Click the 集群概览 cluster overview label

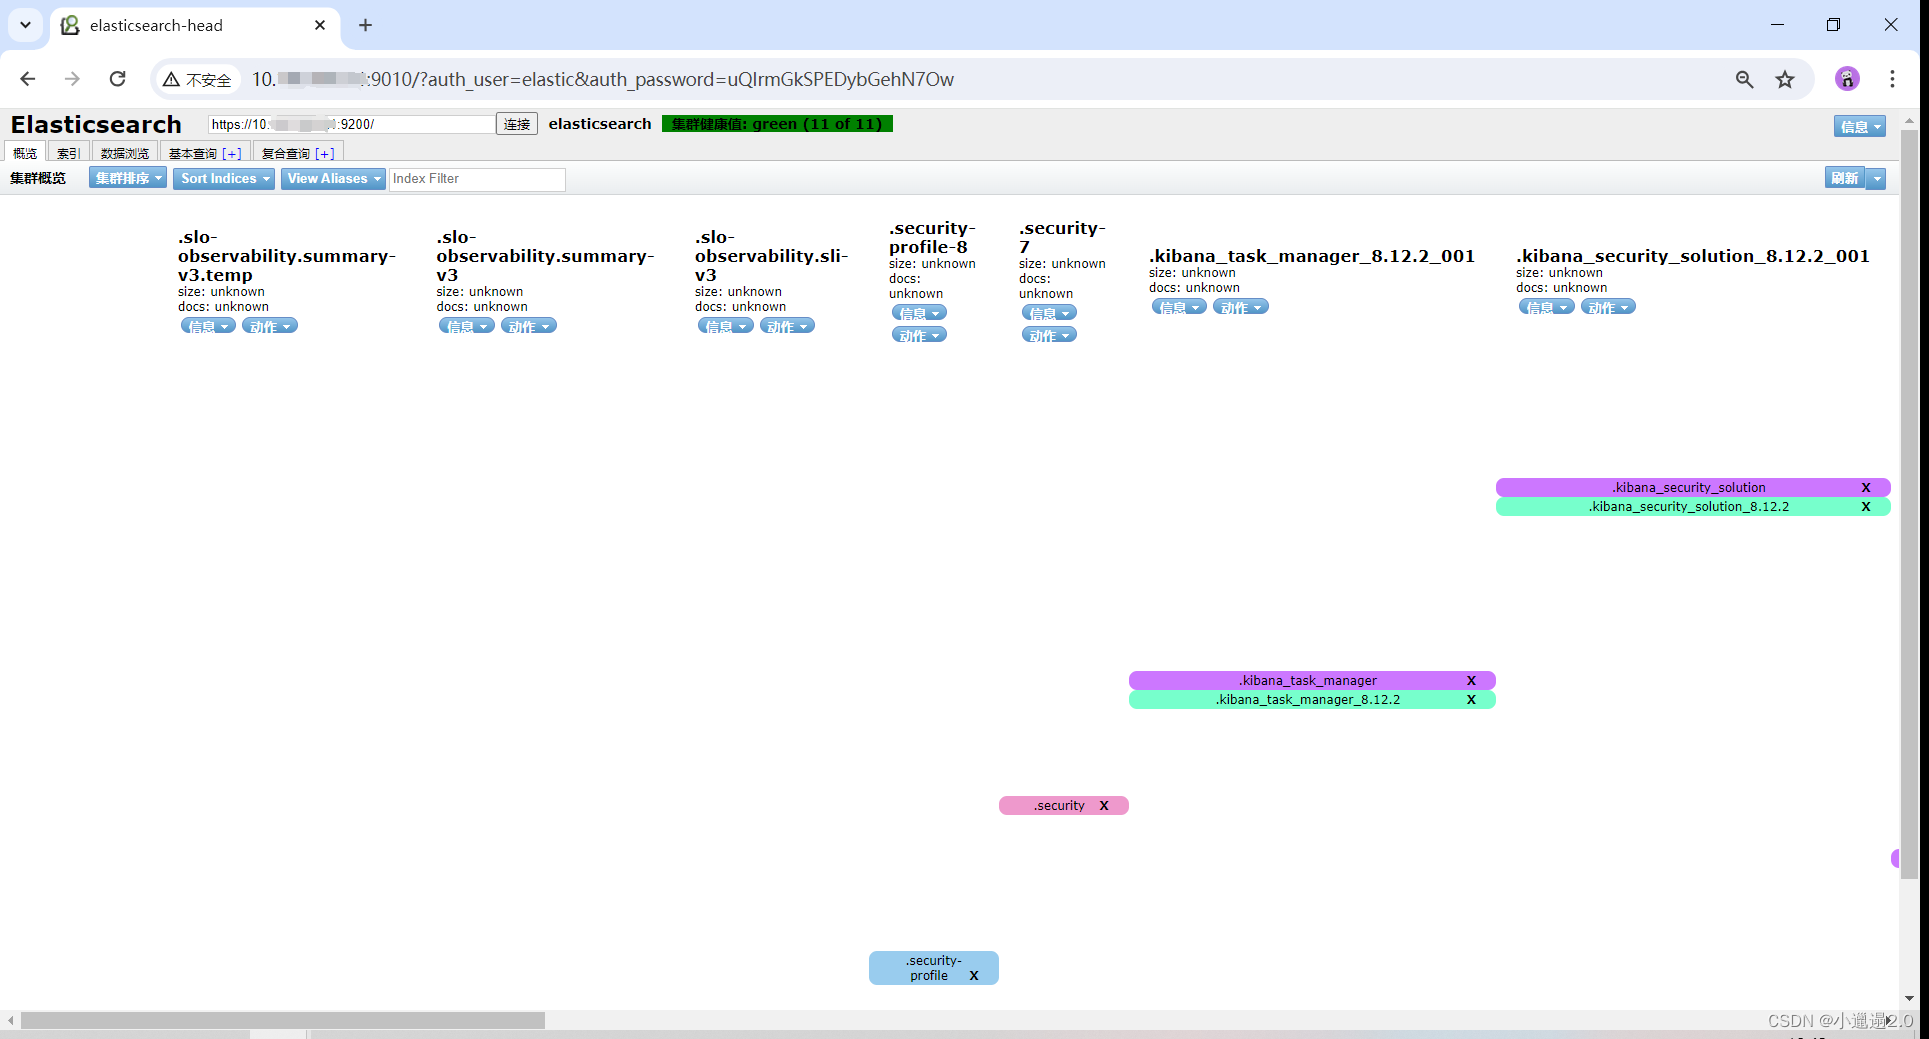pos(38,178)
